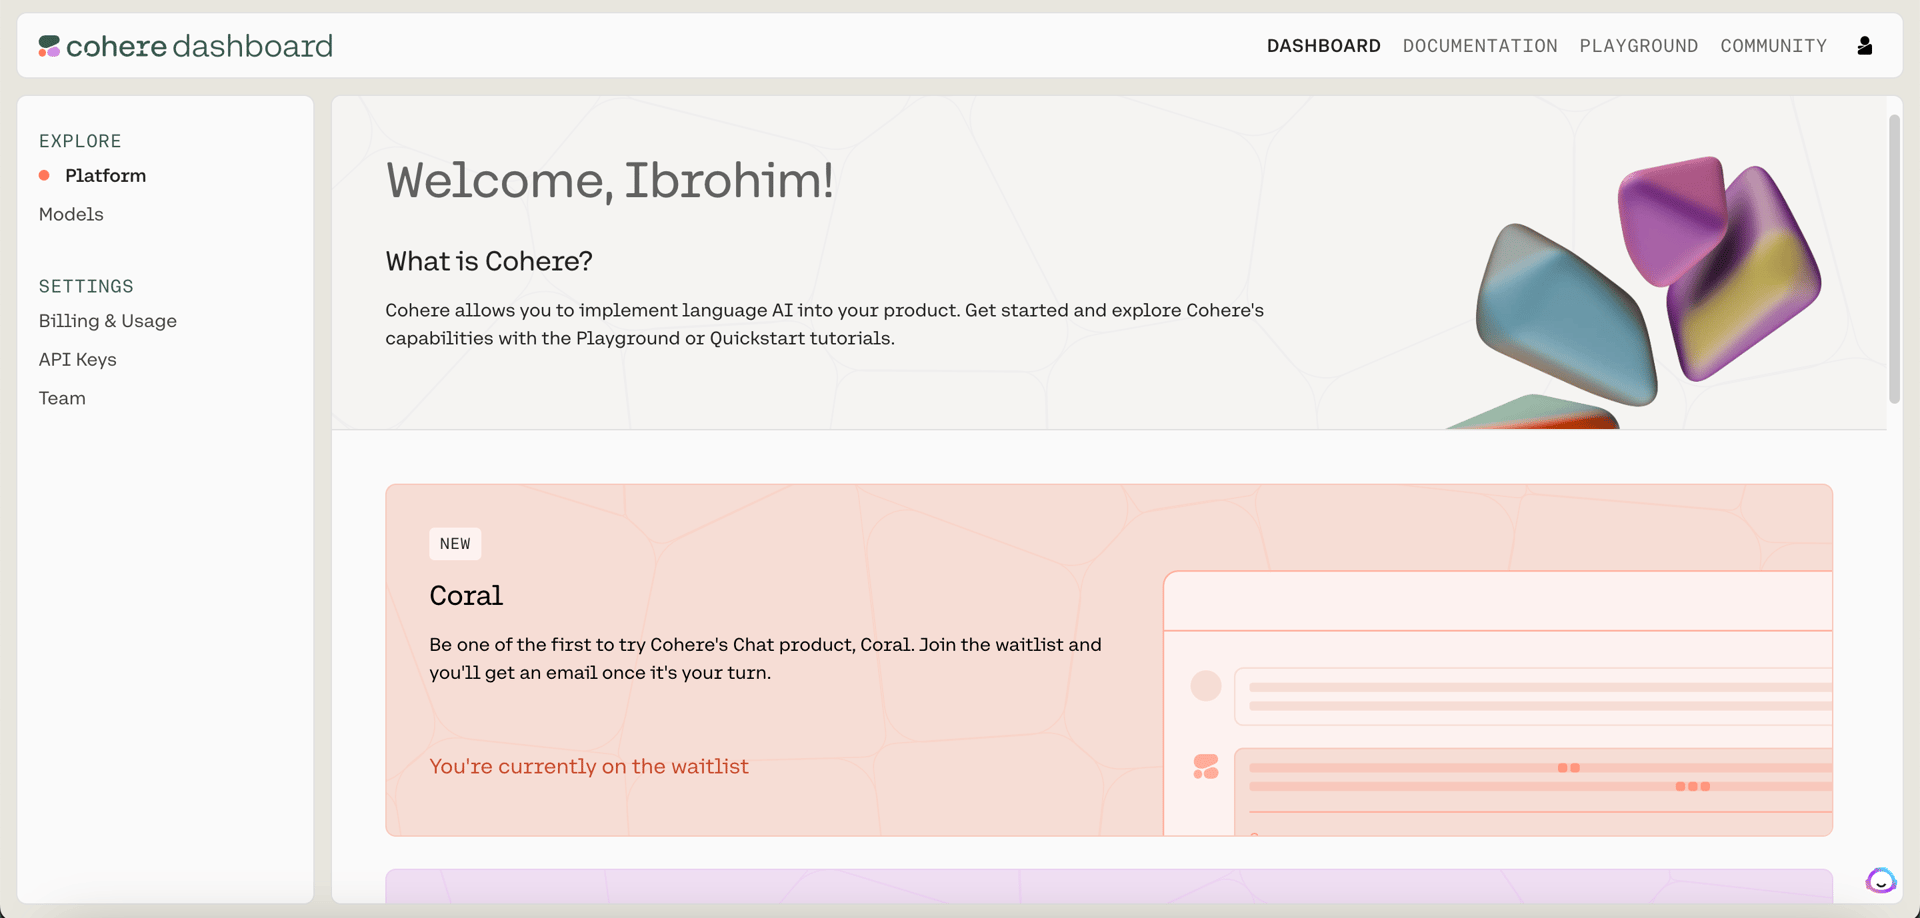Click the Coral logo in chat preview

click(x=1206, y=766)
